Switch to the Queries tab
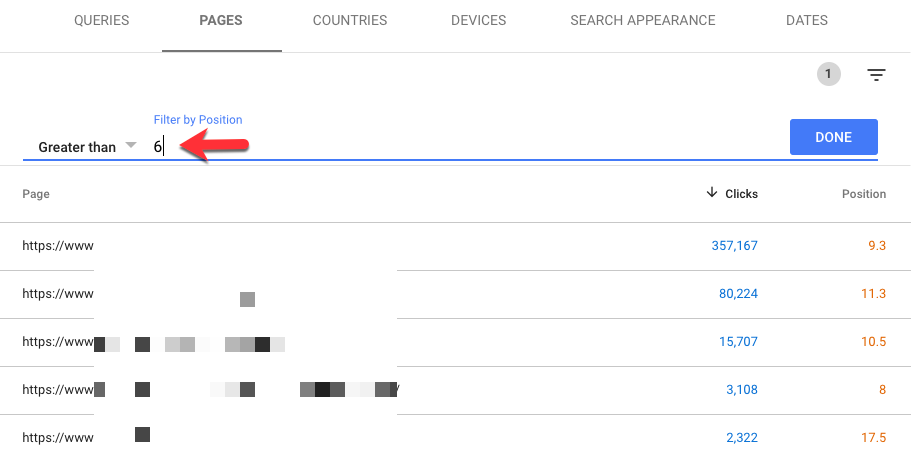 (x=102, y=20)
